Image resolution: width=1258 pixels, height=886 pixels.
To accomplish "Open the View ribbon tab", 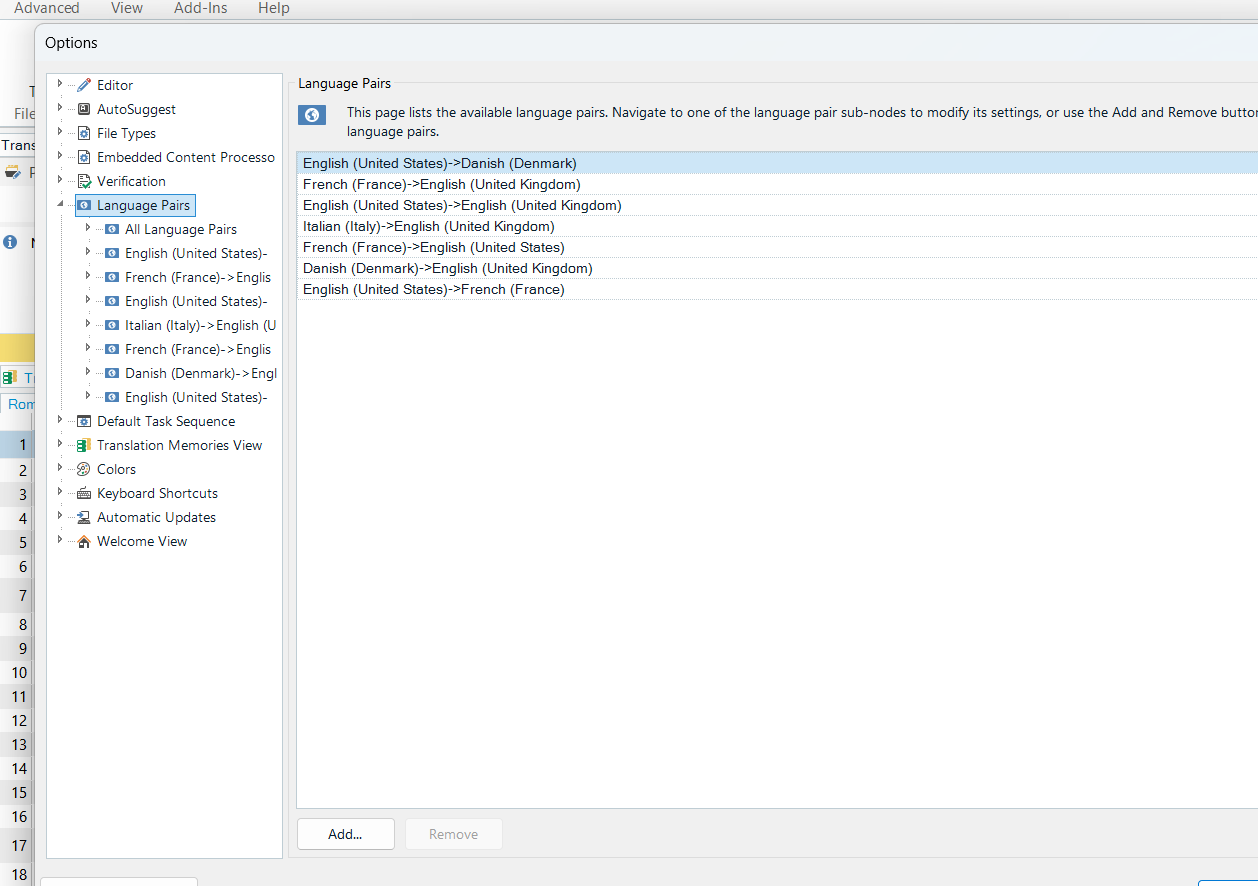I will pyautogui.click(x=127, y=8).
